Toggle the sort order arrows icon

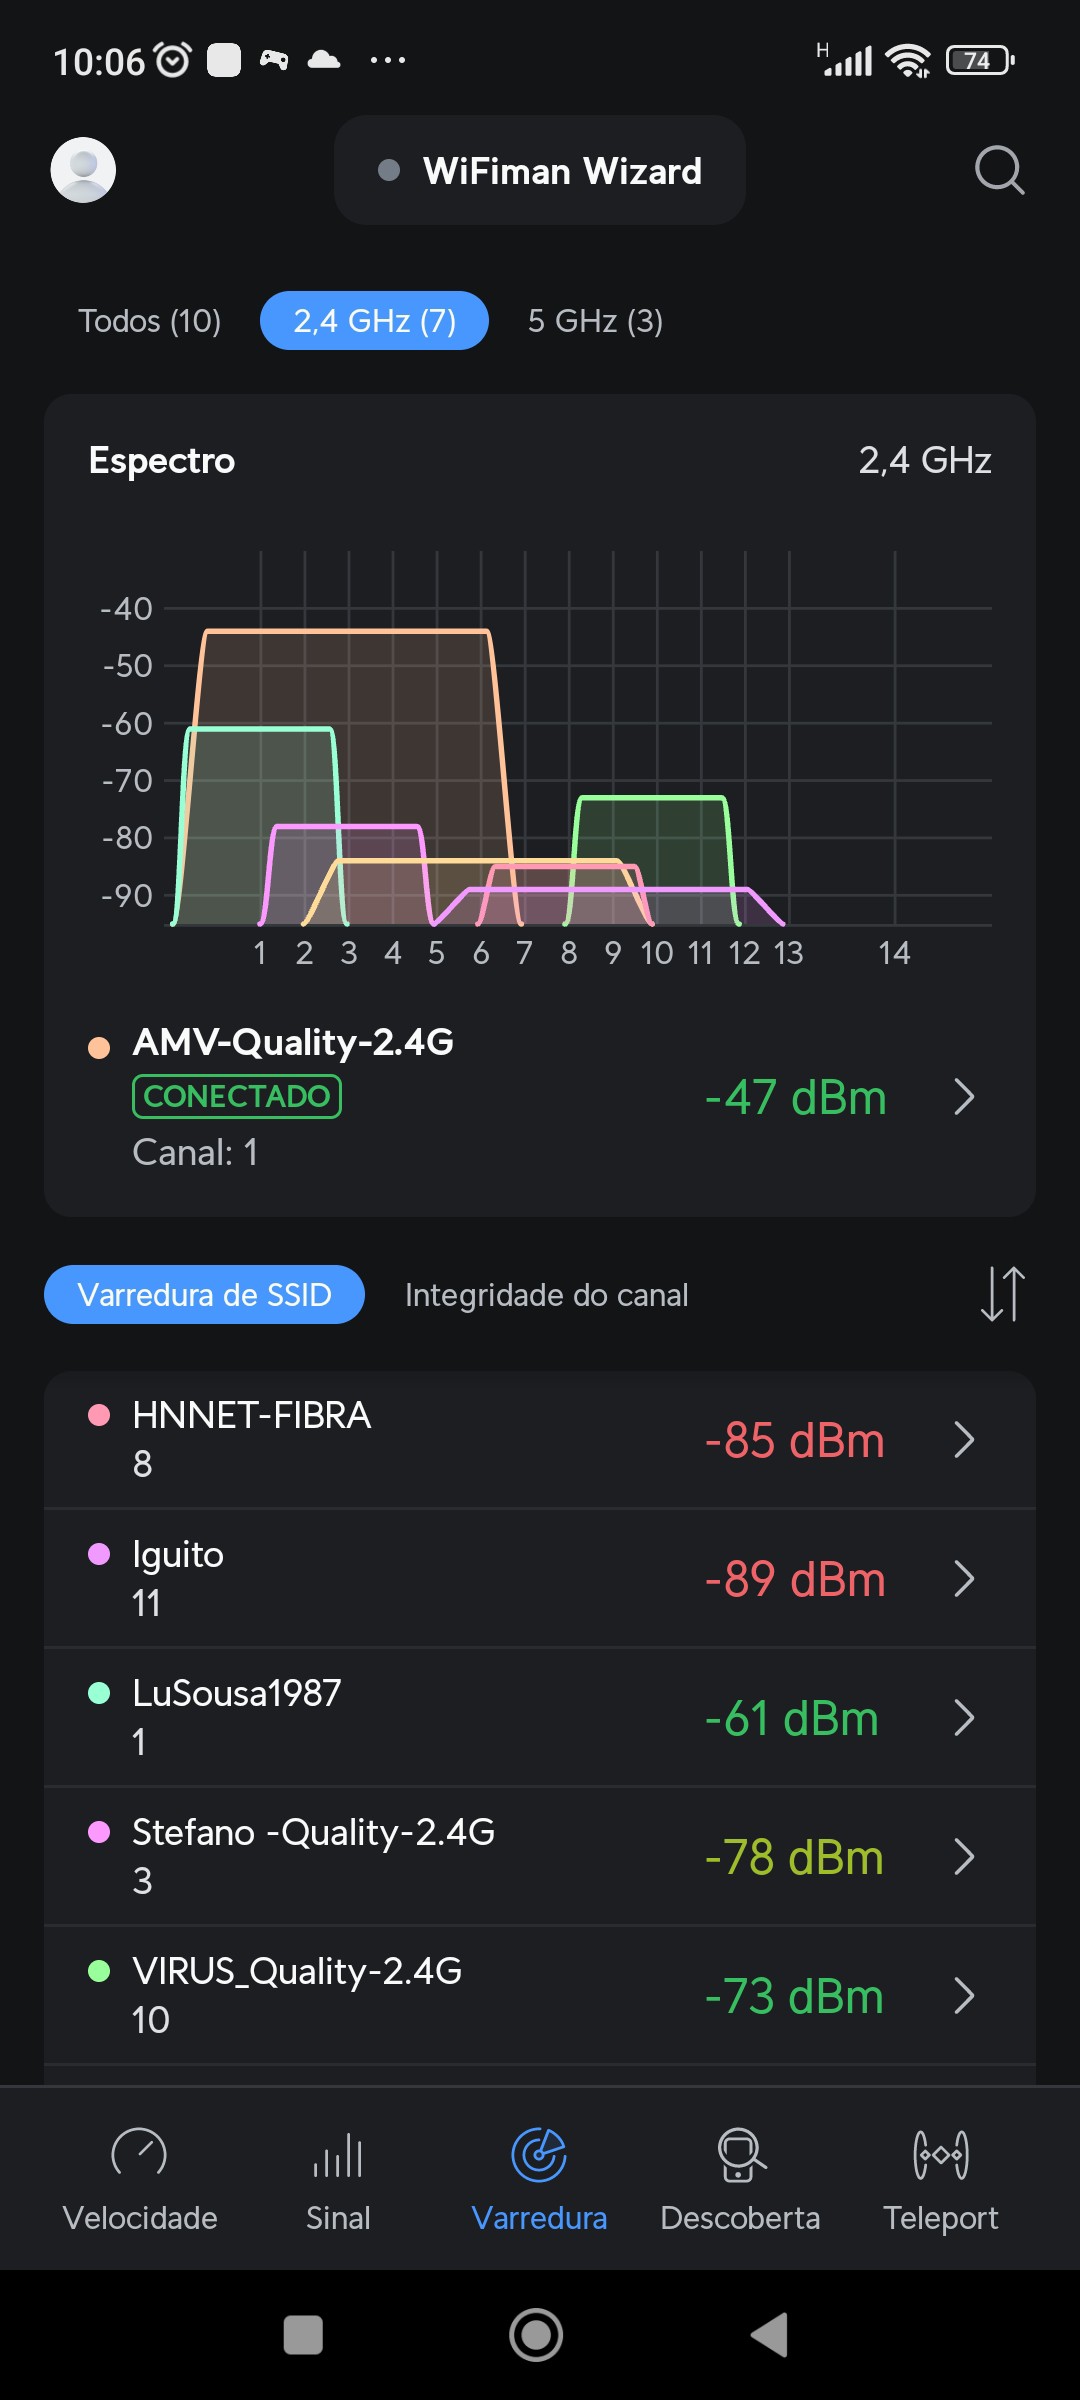click(x=1002, y=1294)
